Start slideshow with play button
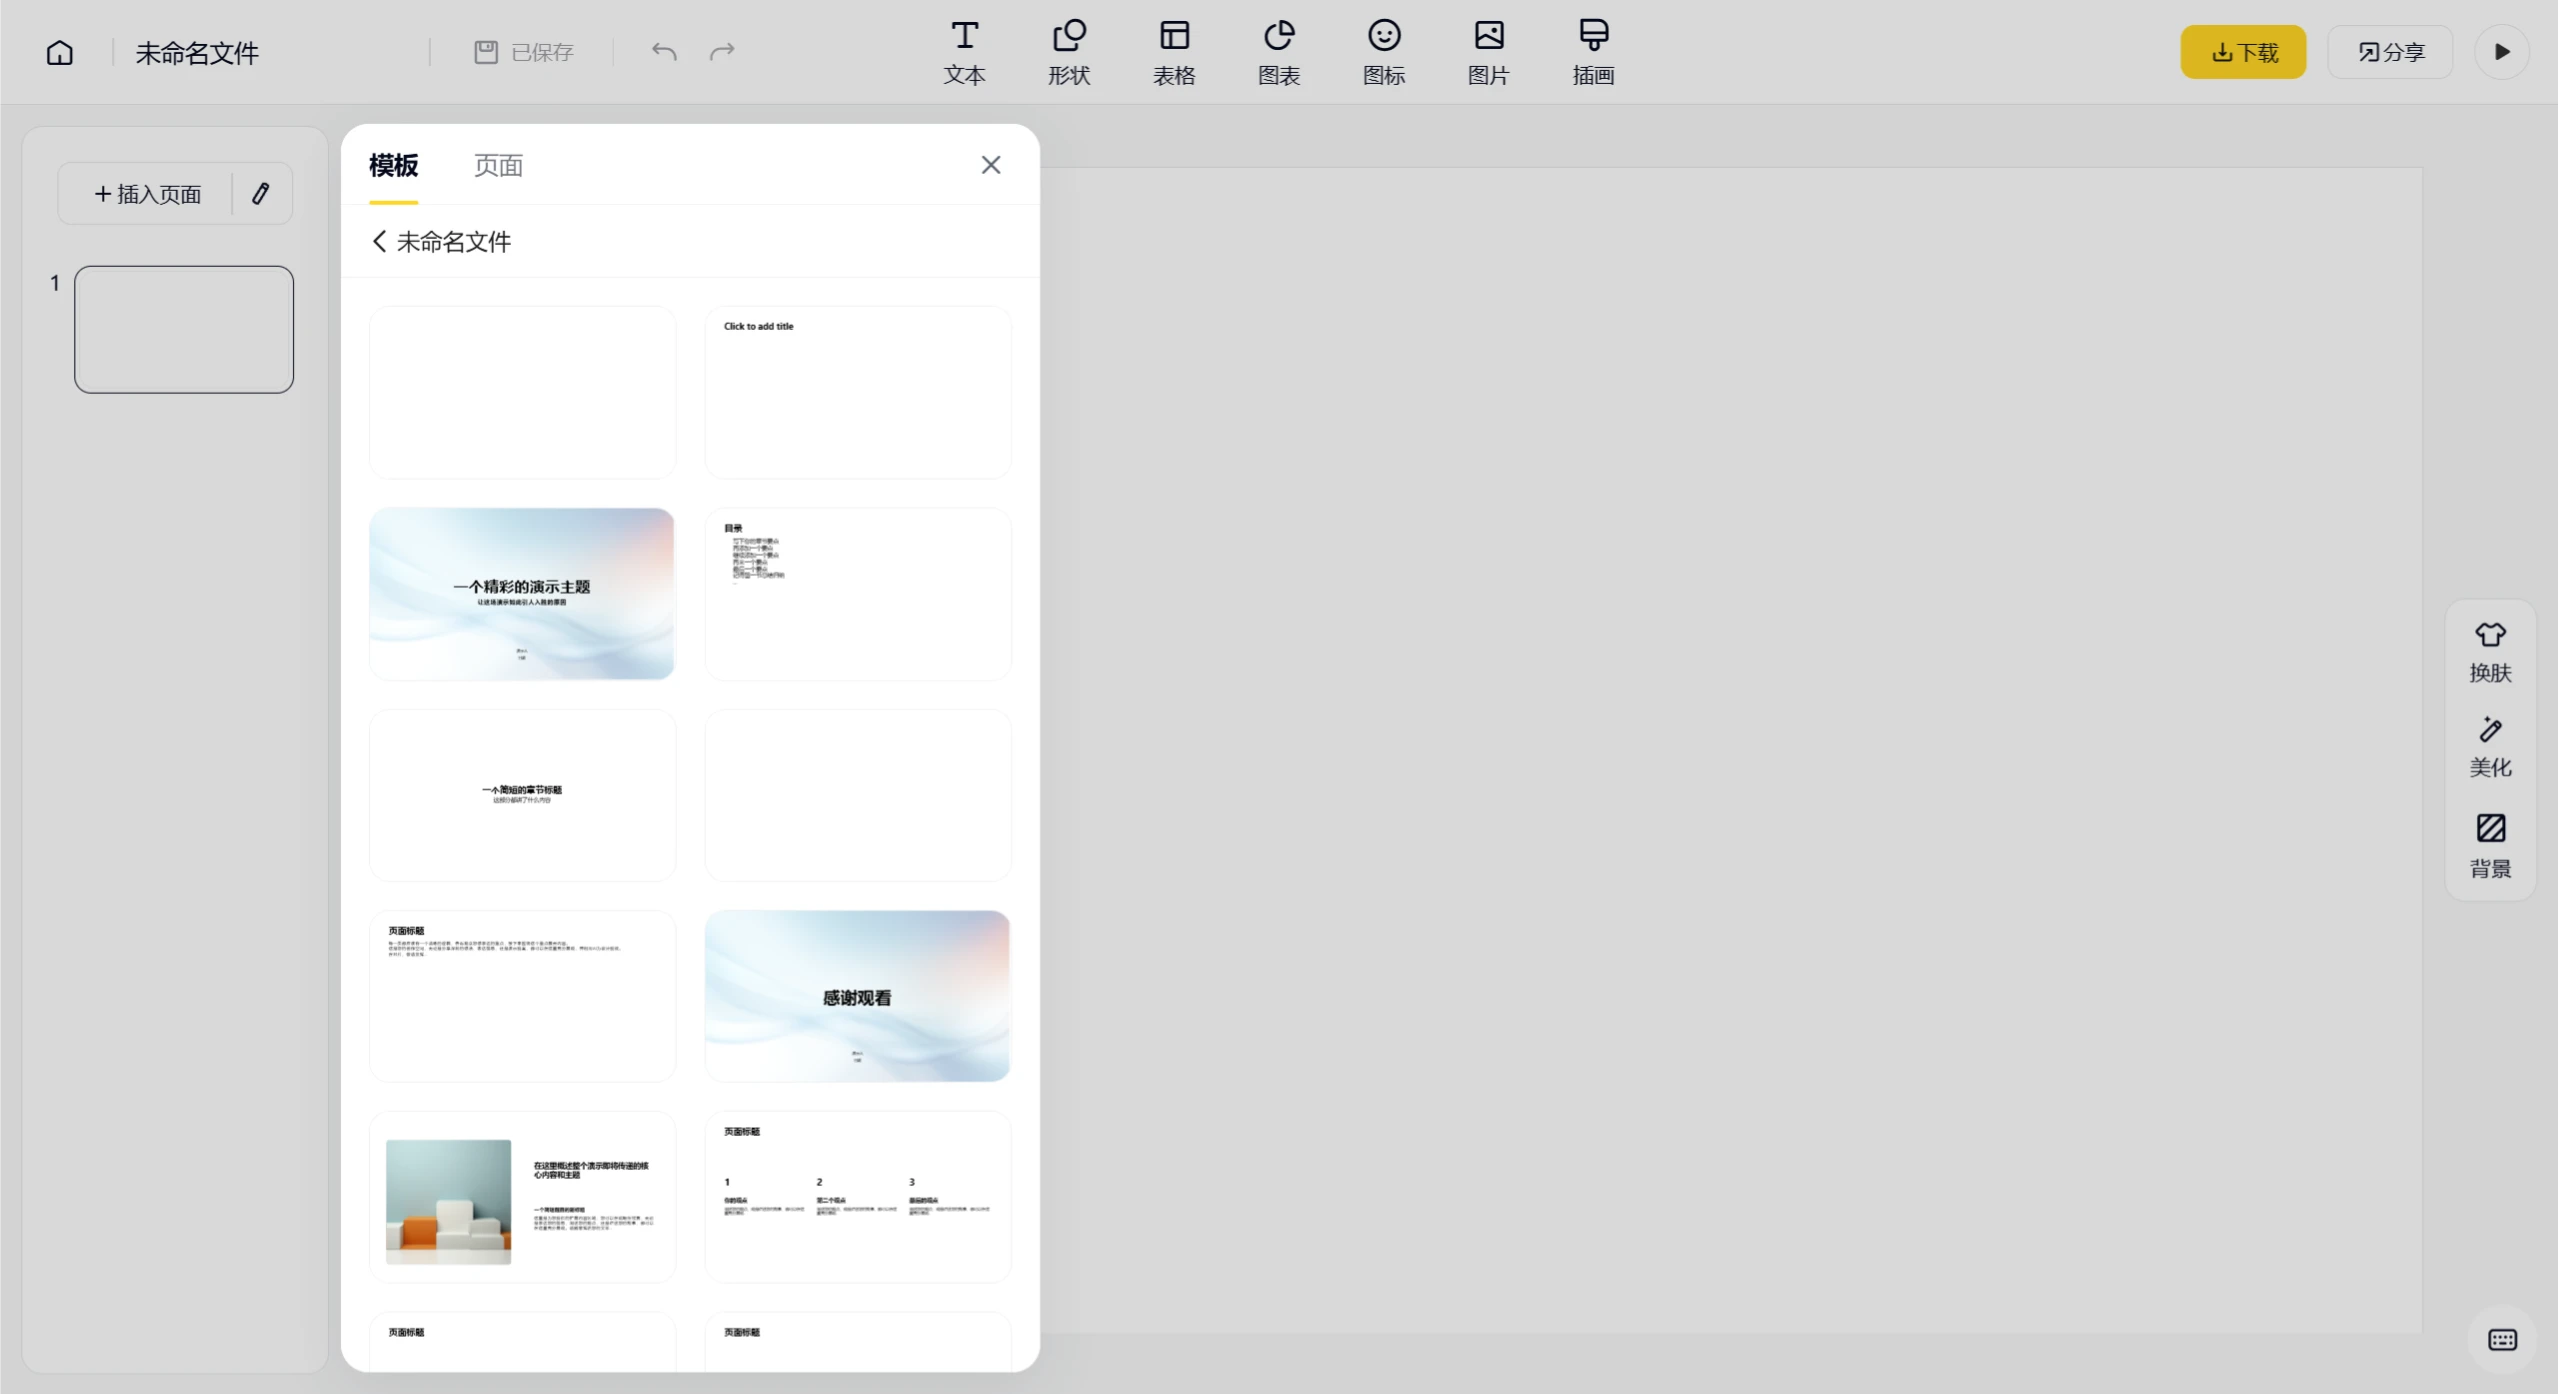Viewport: 2558px width, 1394px height. [x=2501, y=52]
